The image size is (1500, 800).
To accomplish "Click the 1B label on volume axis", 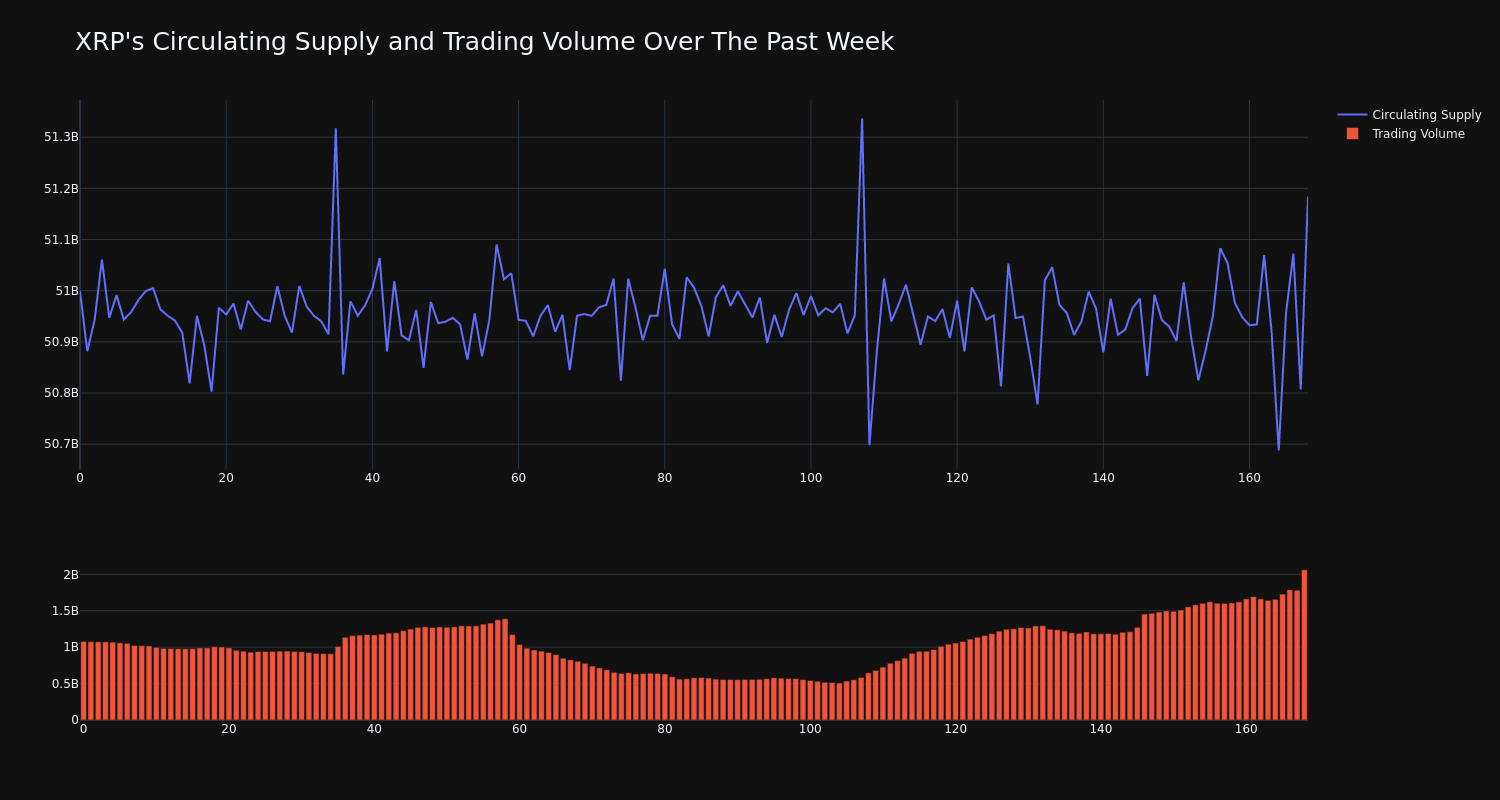I will click(x=70, y=647).
